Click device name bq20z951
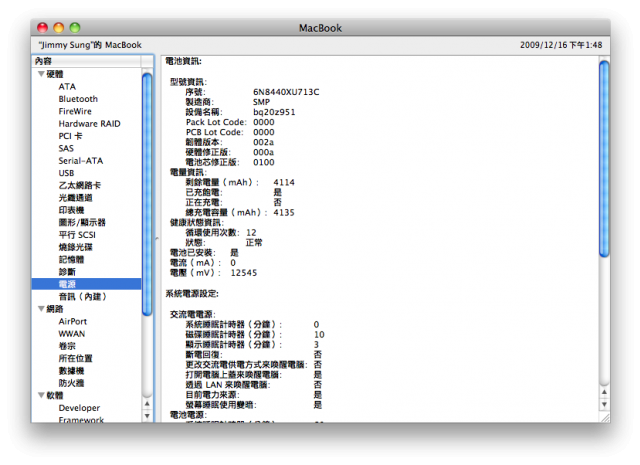The width and height of the screenshot is (640, 465). pos(274,112)
